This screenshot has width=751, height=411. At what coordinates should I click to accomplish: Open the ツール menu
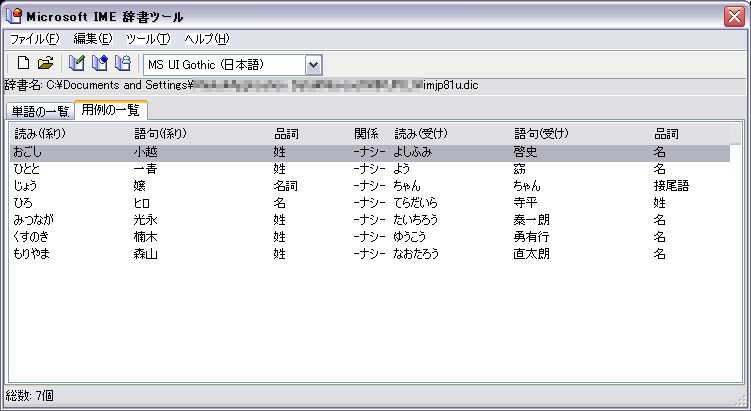point(148,39)
